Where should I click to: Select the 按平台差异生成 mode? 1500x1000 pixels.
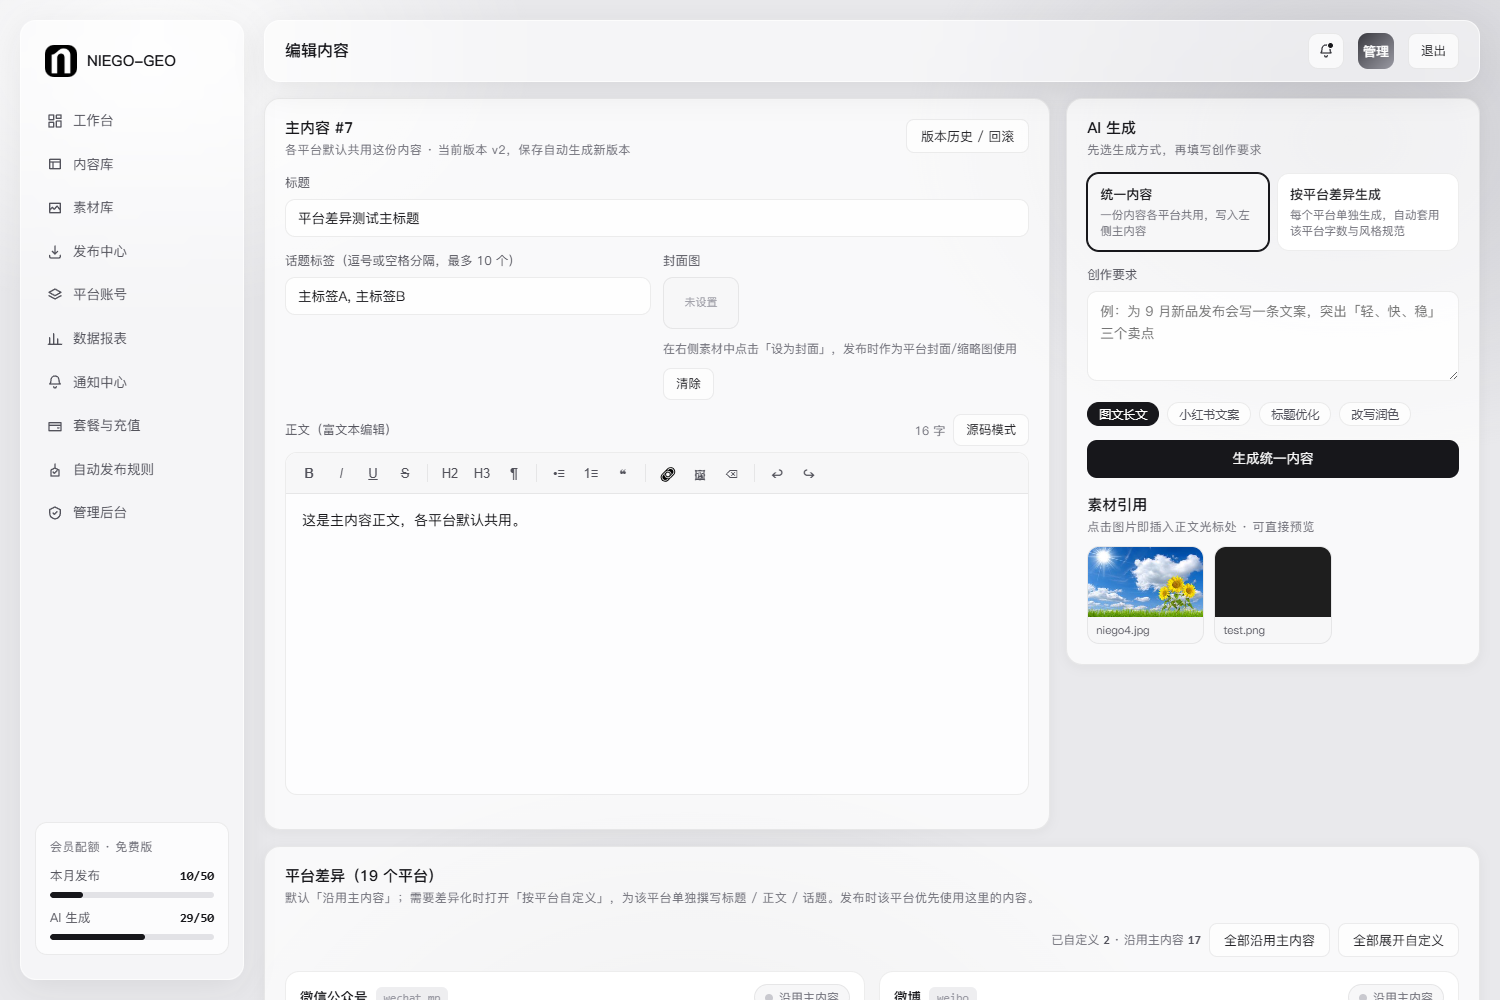tap(1367, 212)
